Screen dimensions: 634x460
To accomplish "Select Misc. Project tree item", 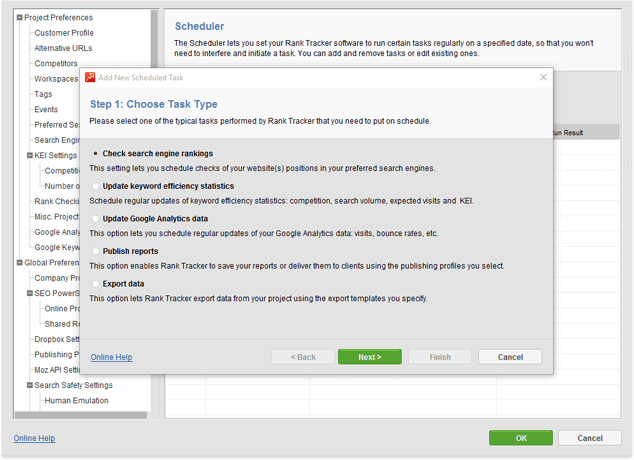I will coord(57,217).
